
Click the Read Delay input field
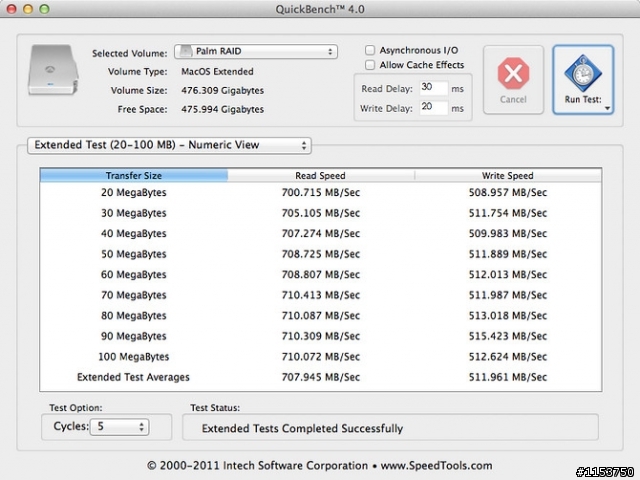(x=433, y=88)
